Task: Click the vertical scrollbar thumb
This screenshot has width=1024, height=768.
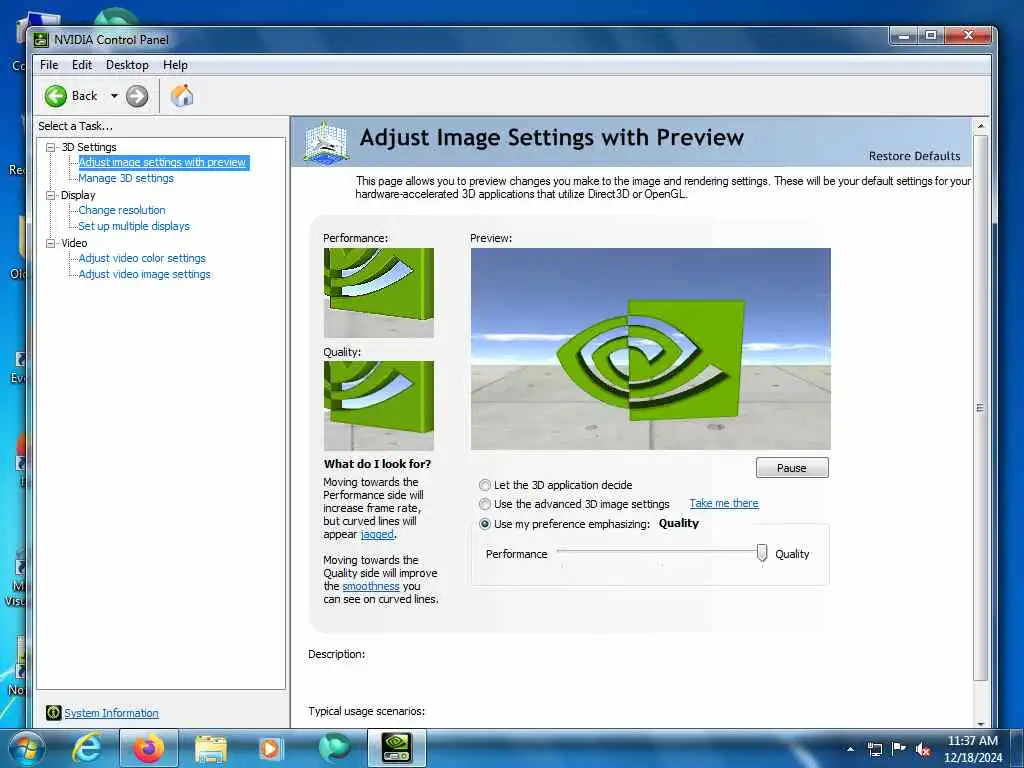Action: coord(980,408)
